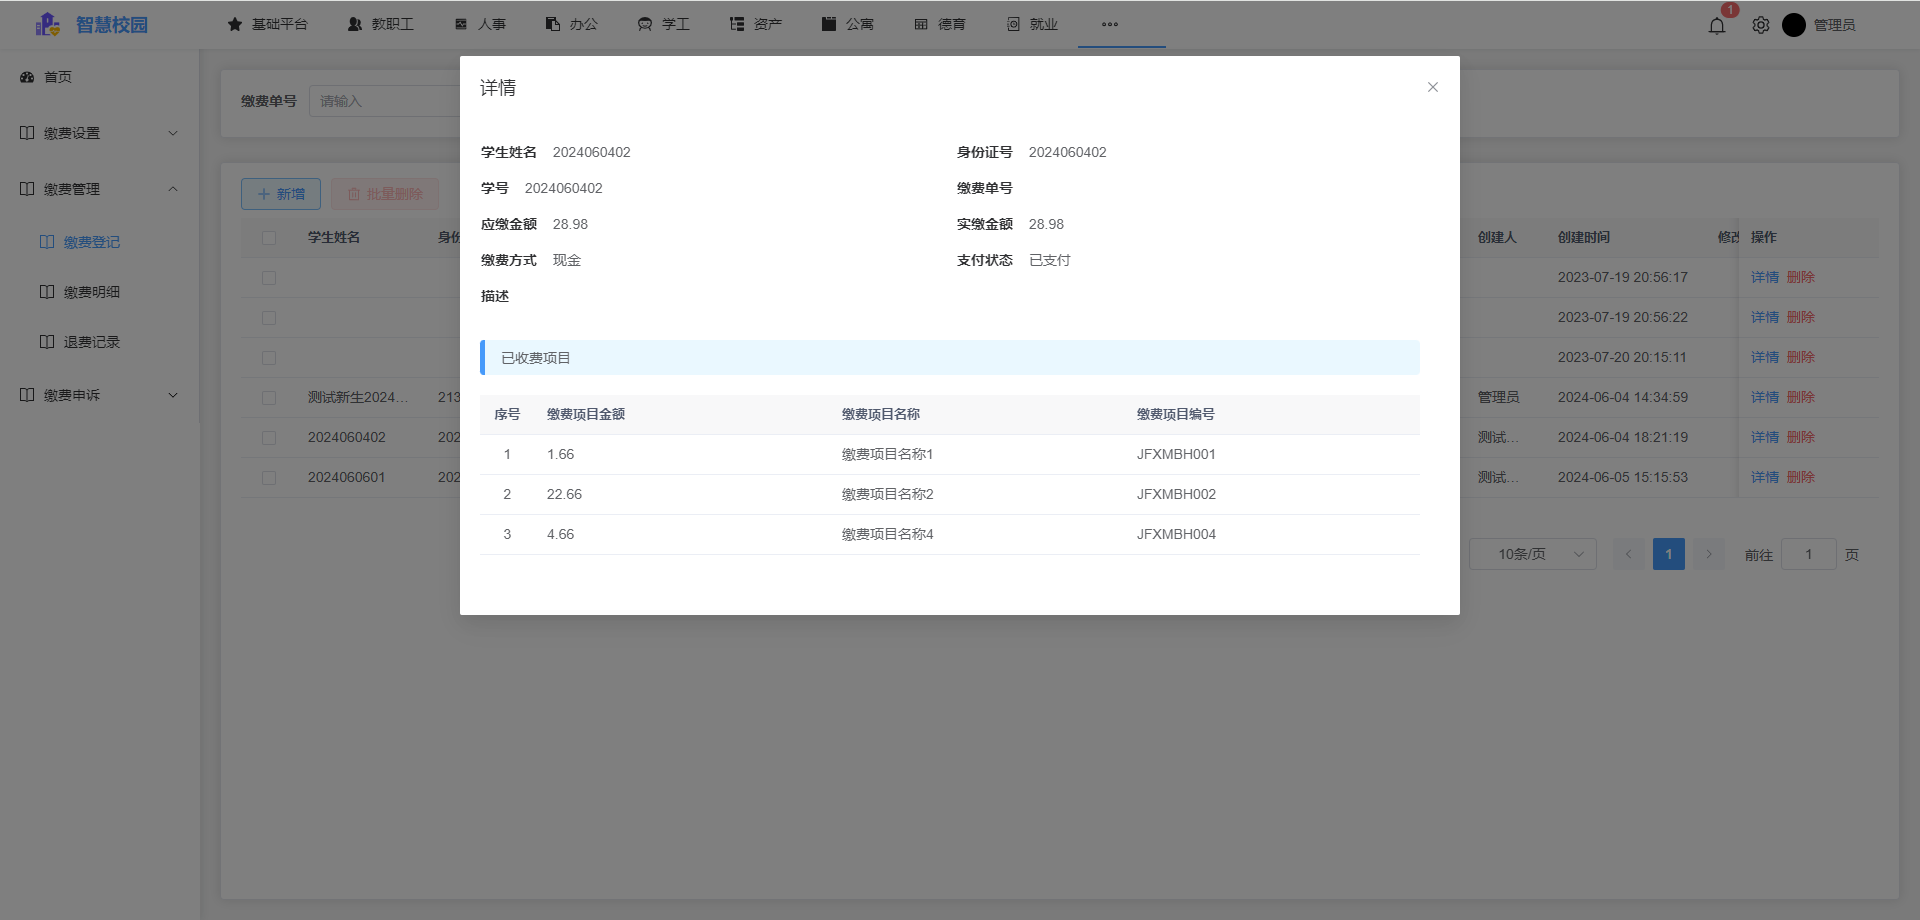Select 缴费明细 in the sidebar
Screen dimensions: 1920x920
pyautogui.click(x=91, y=292)
